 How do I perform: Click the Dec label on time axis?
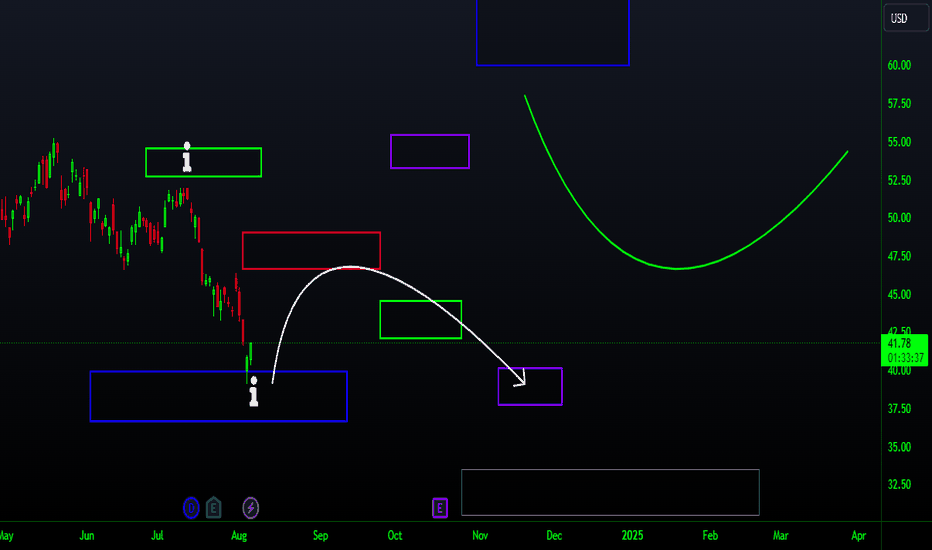pos(554,536)
